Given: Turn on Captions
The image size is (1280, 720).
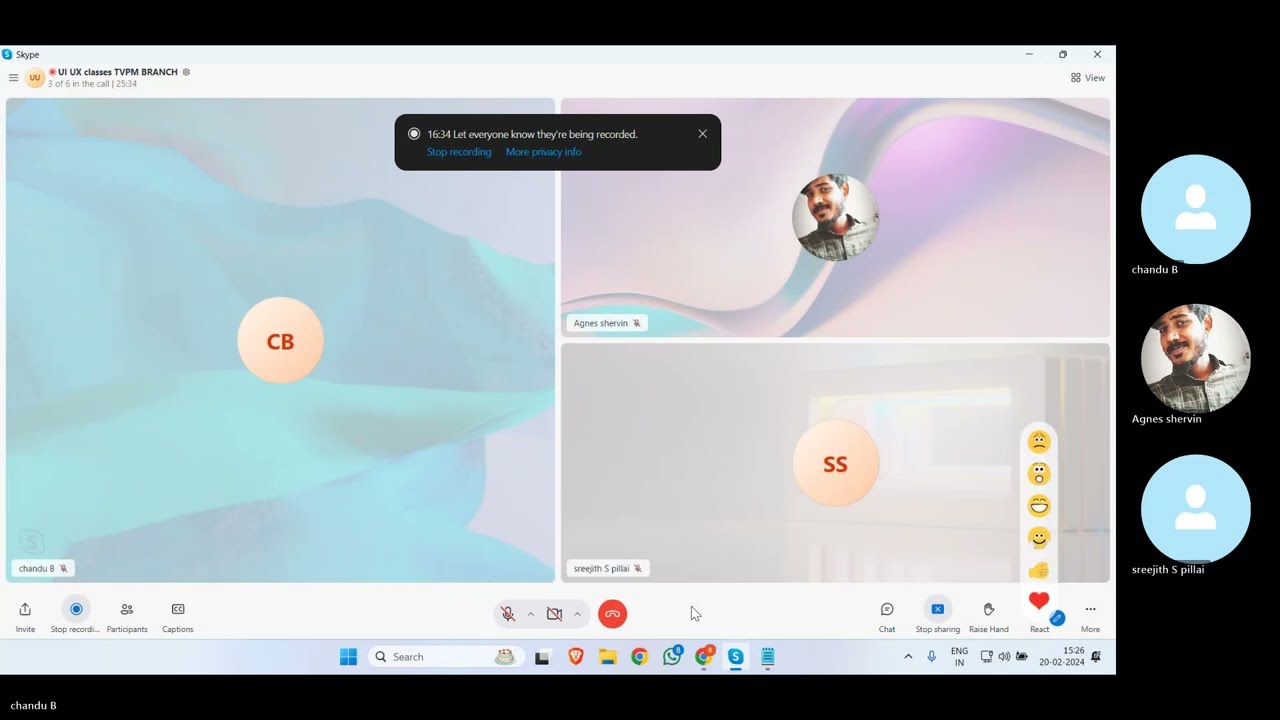Looking at the screenshot, I should pos(178,616).
